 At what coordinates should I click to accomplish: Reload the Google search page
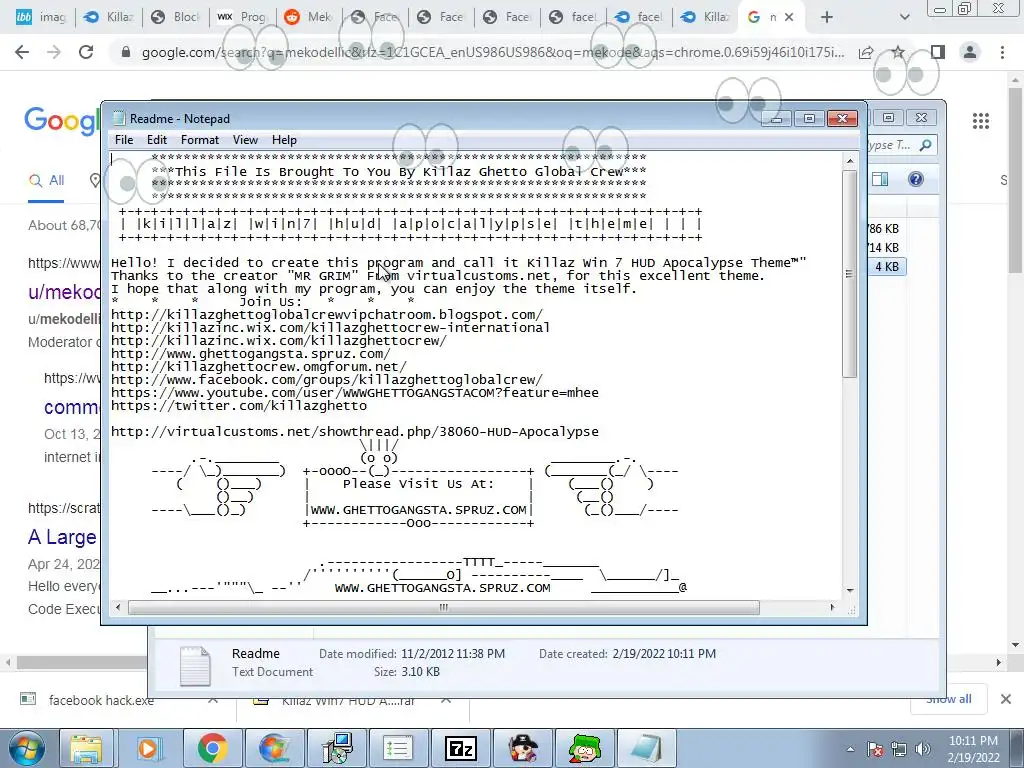86,52
